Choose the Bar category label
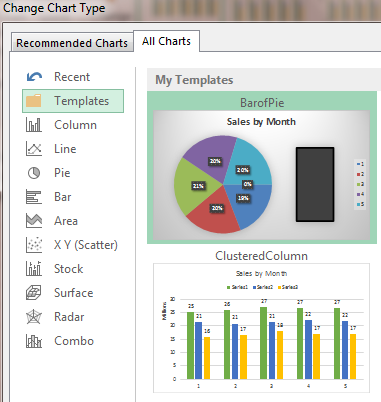The width and height of the screenshot is (381, 402). click(x=63, y=197)
